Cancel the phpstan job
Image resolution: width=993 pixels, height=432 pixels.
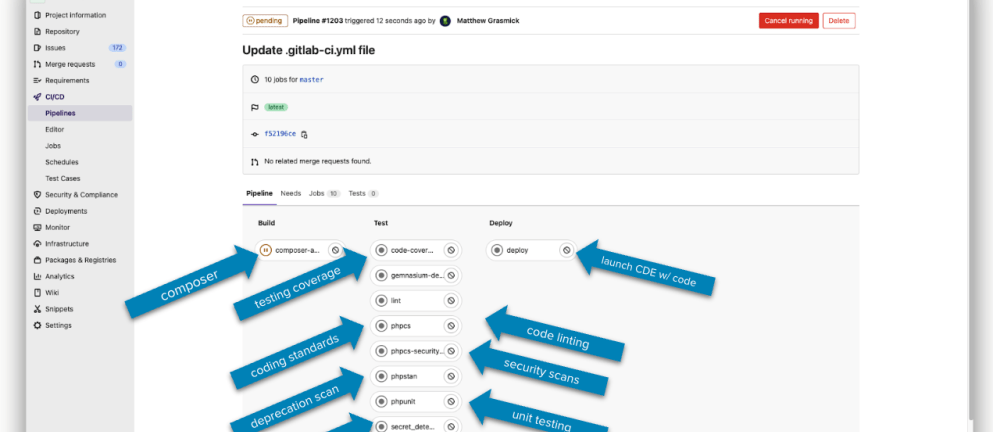451,376
